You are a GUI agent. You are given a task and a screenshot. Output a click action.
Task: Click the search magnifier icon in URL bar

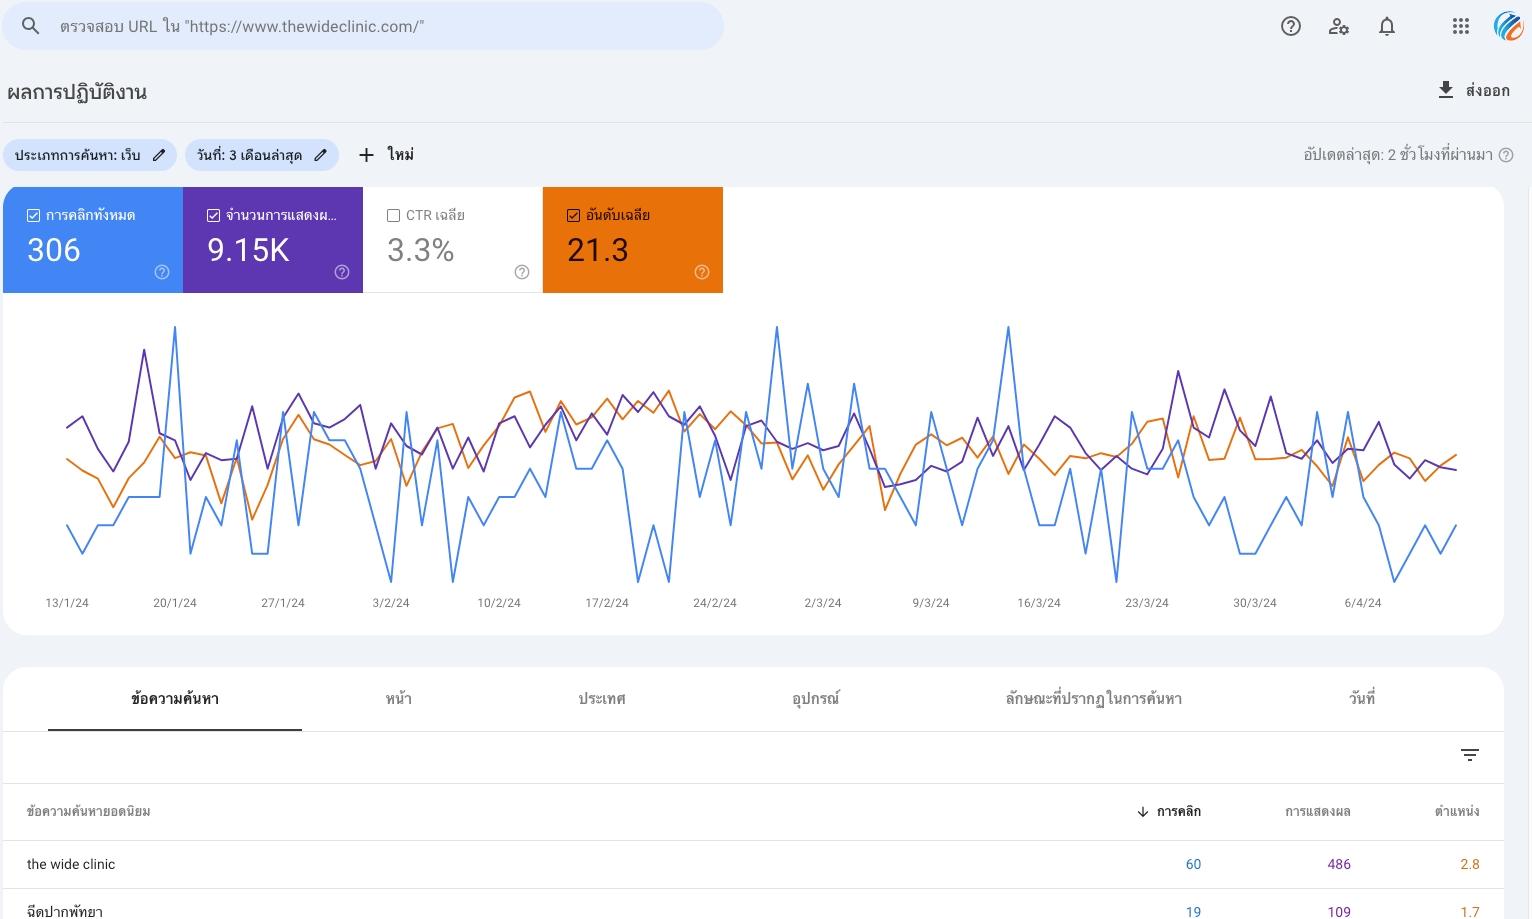[31, 26]
